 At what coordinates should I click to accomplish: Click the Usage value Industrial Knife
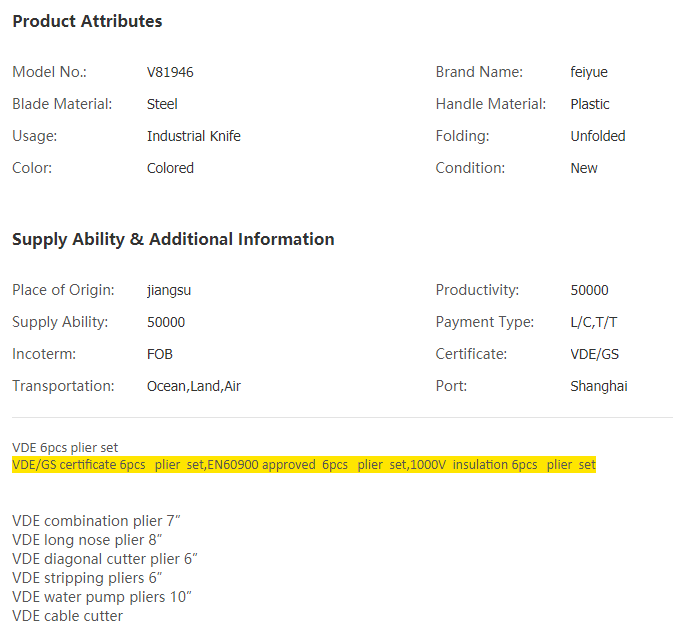click(193, 136)
